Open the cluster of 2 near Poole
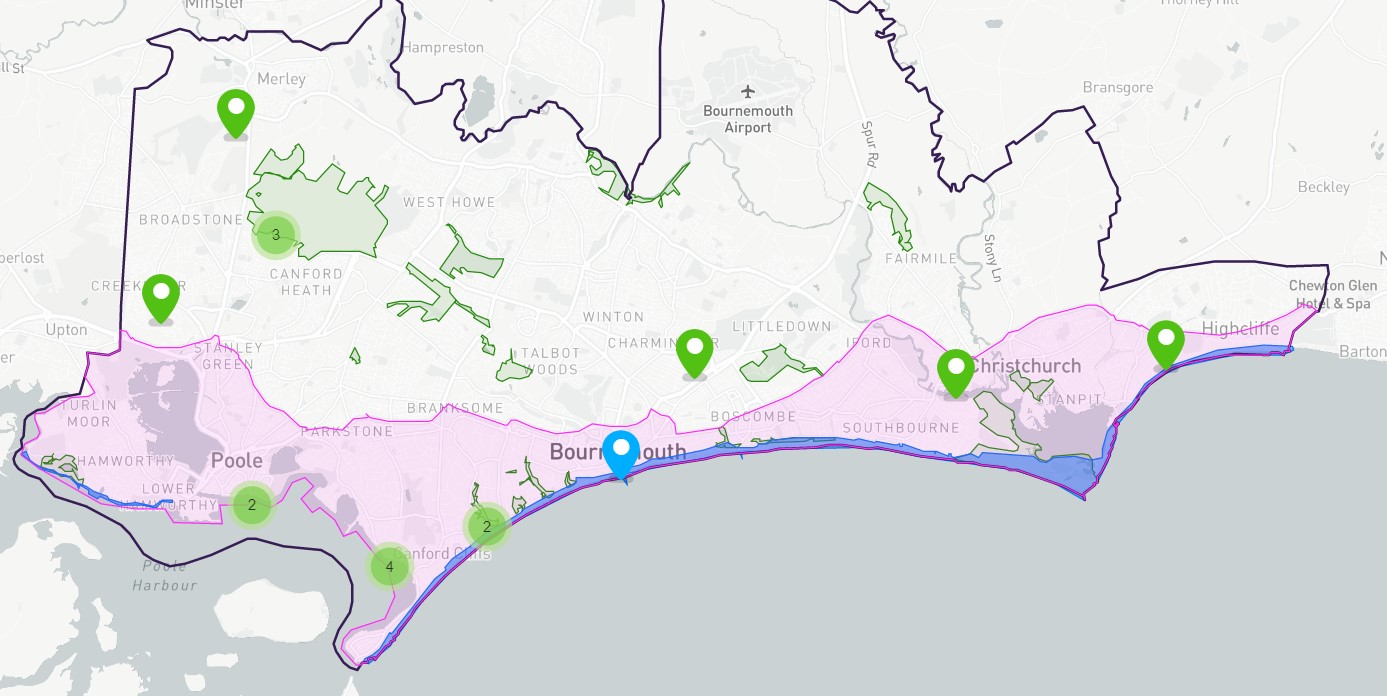This screenshot has width=1387, height=696. click(x=252, y=505)
